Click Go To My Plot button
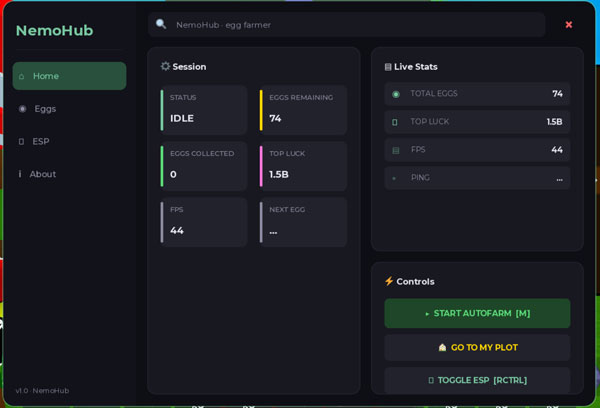600x408 pixels. [x=477, y=348]
